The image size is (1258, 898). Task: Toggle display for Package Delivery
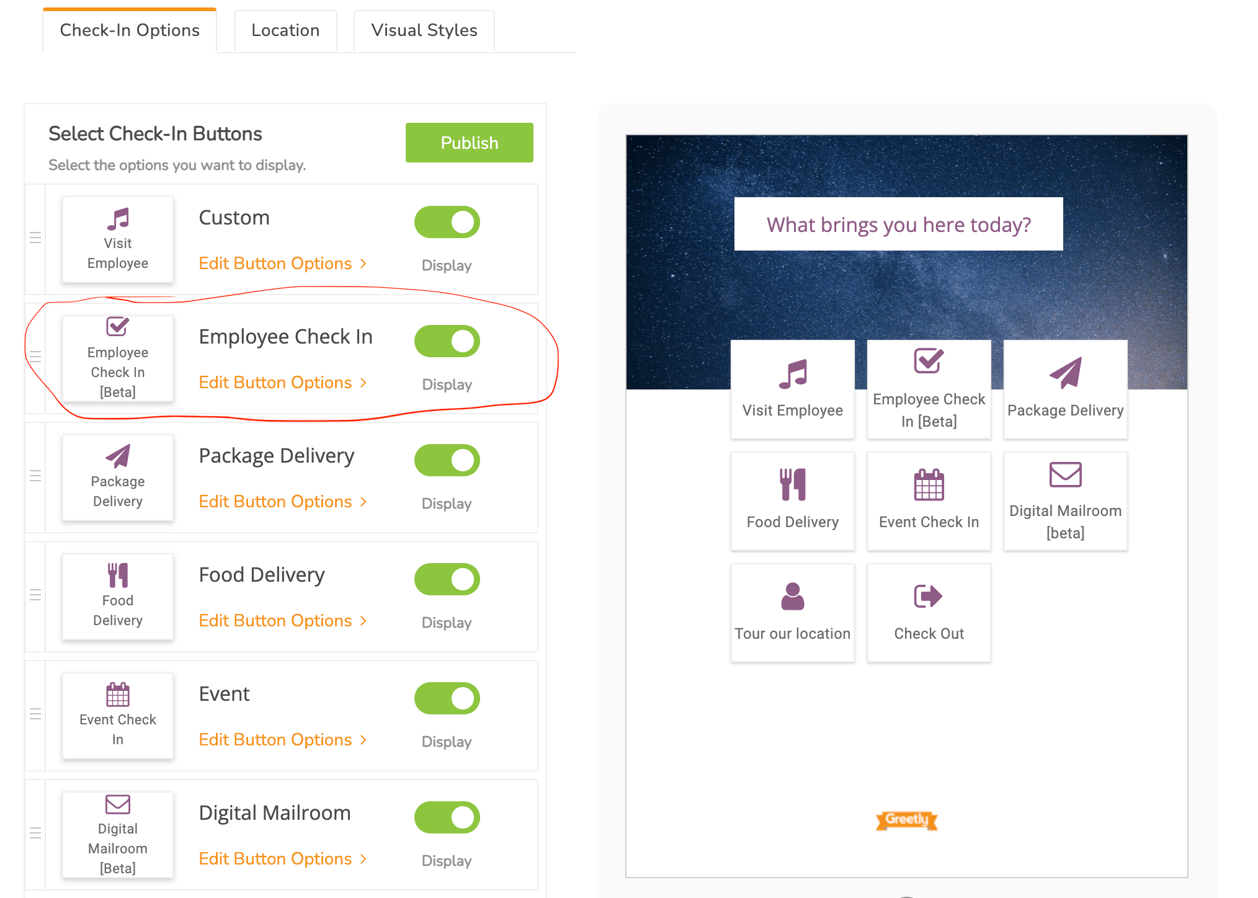coord(446,459)
